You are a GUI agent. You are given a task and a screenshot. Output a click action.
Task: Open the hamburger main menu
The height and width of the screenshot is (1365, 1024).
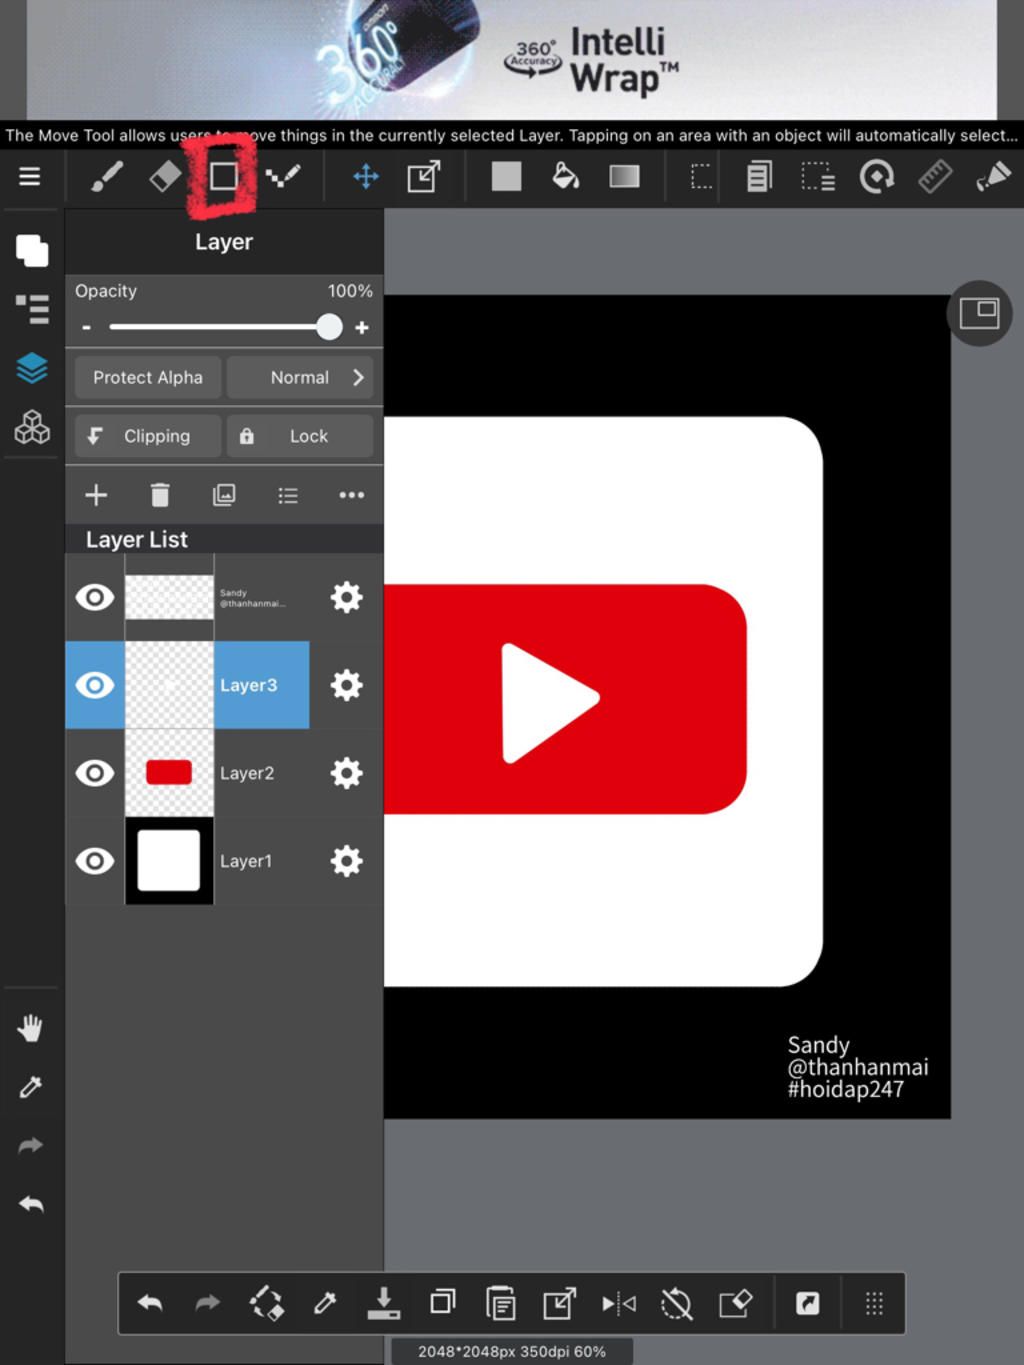tap(30, 177)
